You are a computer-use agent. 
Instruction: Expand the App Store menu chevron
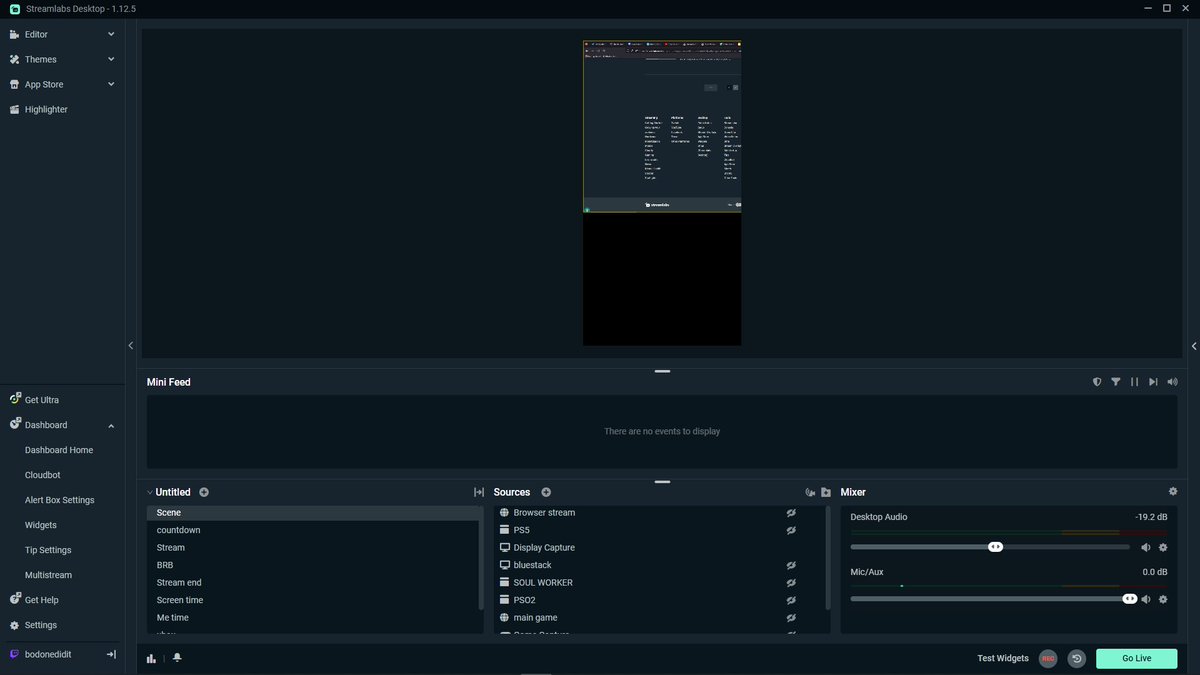tap(111, 84)
